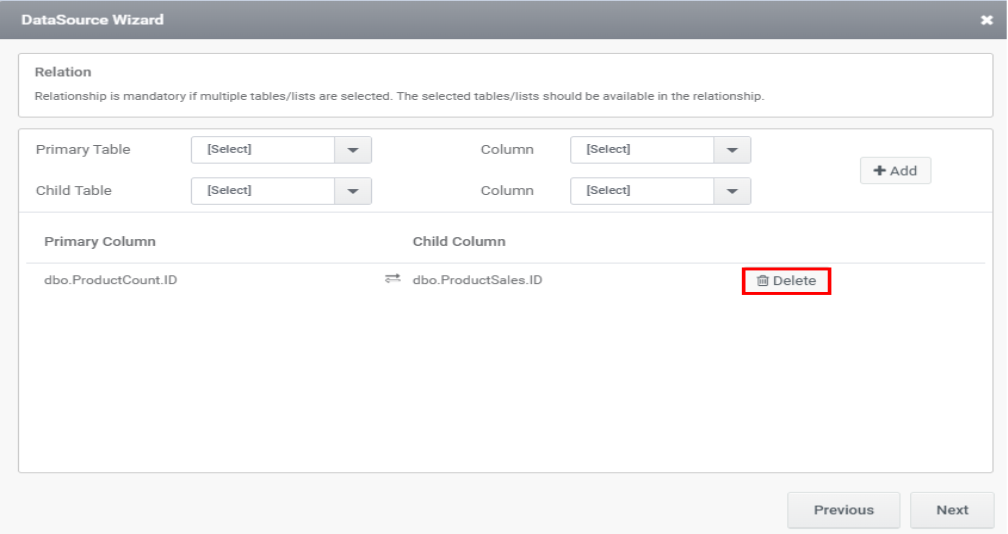The width and height of the screenshot is (1008, 534).
Task: Expand the Primary Table dropdown arrow
Action: coord(352,150)
